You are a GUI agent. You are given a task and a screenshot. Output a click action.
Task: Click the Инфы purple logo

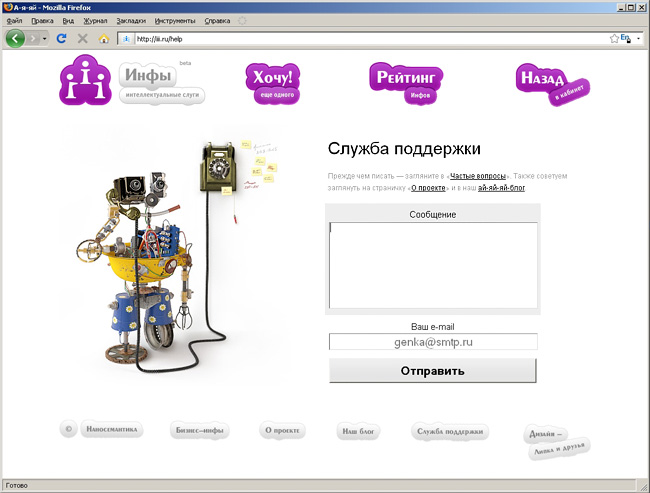pos(86,82)
